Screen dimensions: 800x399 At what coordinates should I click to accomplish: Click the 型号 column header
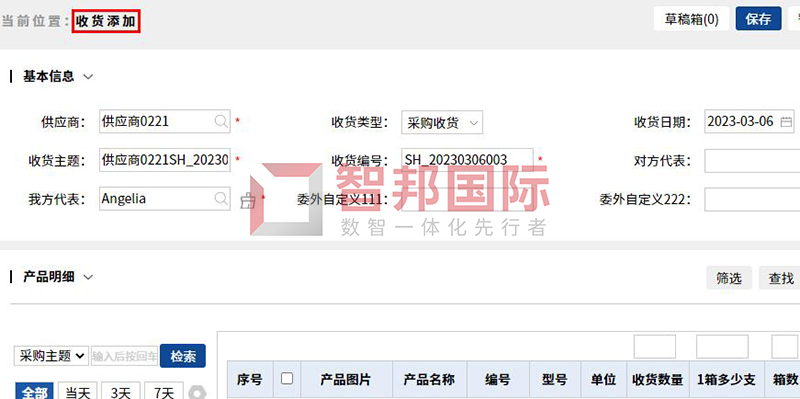[555, 380]
